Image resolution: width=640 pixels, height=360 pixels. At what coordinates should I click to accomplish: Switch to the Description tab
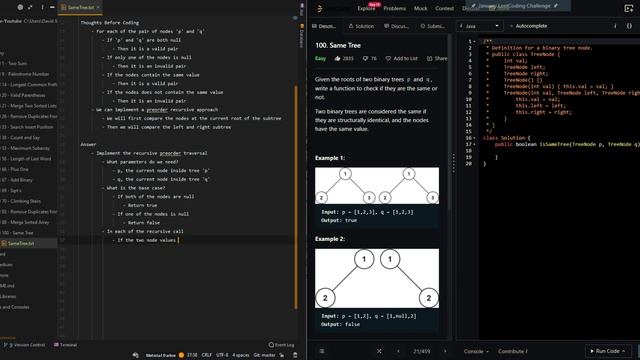[x=324, y=26]
